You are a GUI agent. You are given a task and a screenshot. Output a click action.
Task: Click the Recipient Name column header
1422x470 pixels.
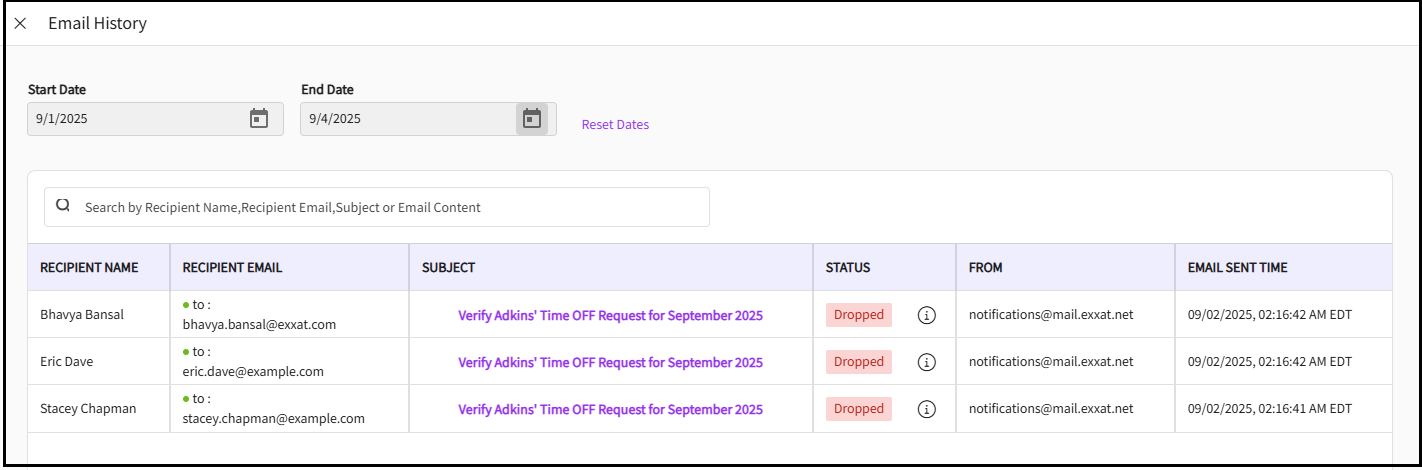coord(89,268)
